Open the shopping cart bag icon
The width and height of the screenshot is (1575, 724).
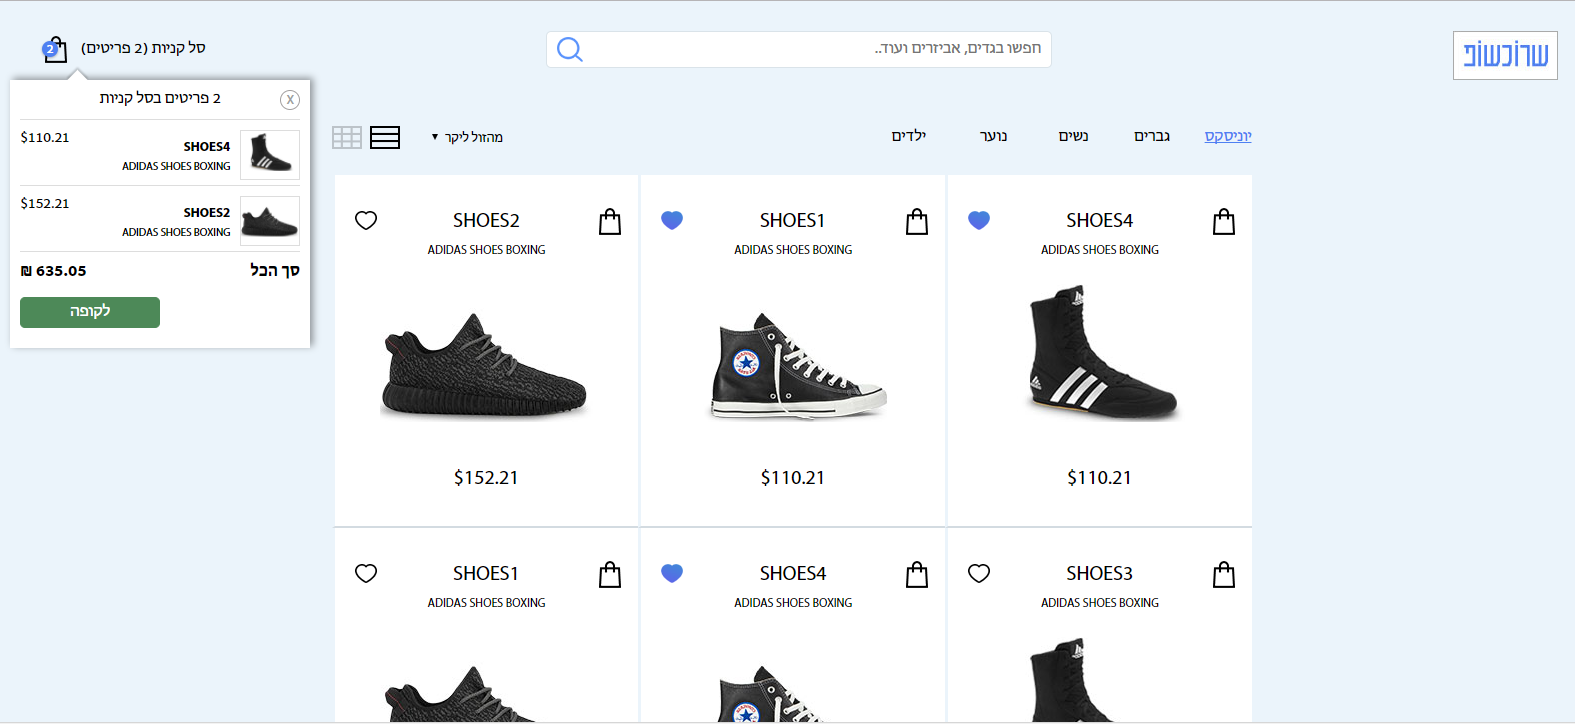55,49
